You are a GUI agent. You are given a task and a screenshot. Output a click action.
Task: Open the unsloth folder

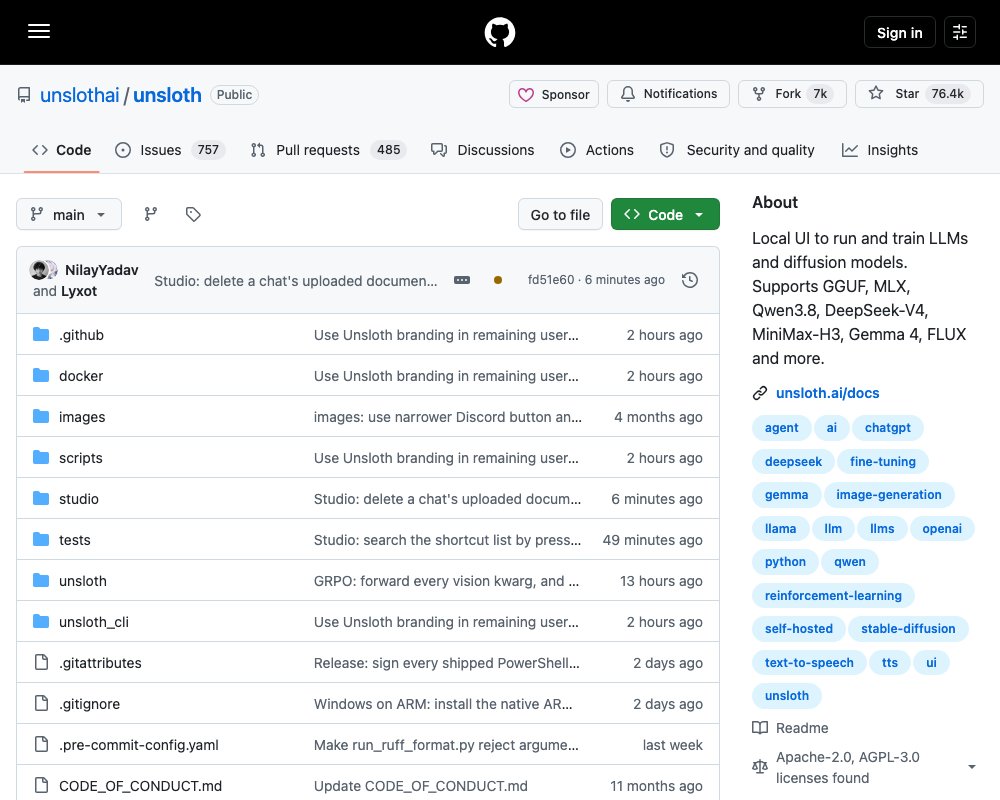point(83,581)
